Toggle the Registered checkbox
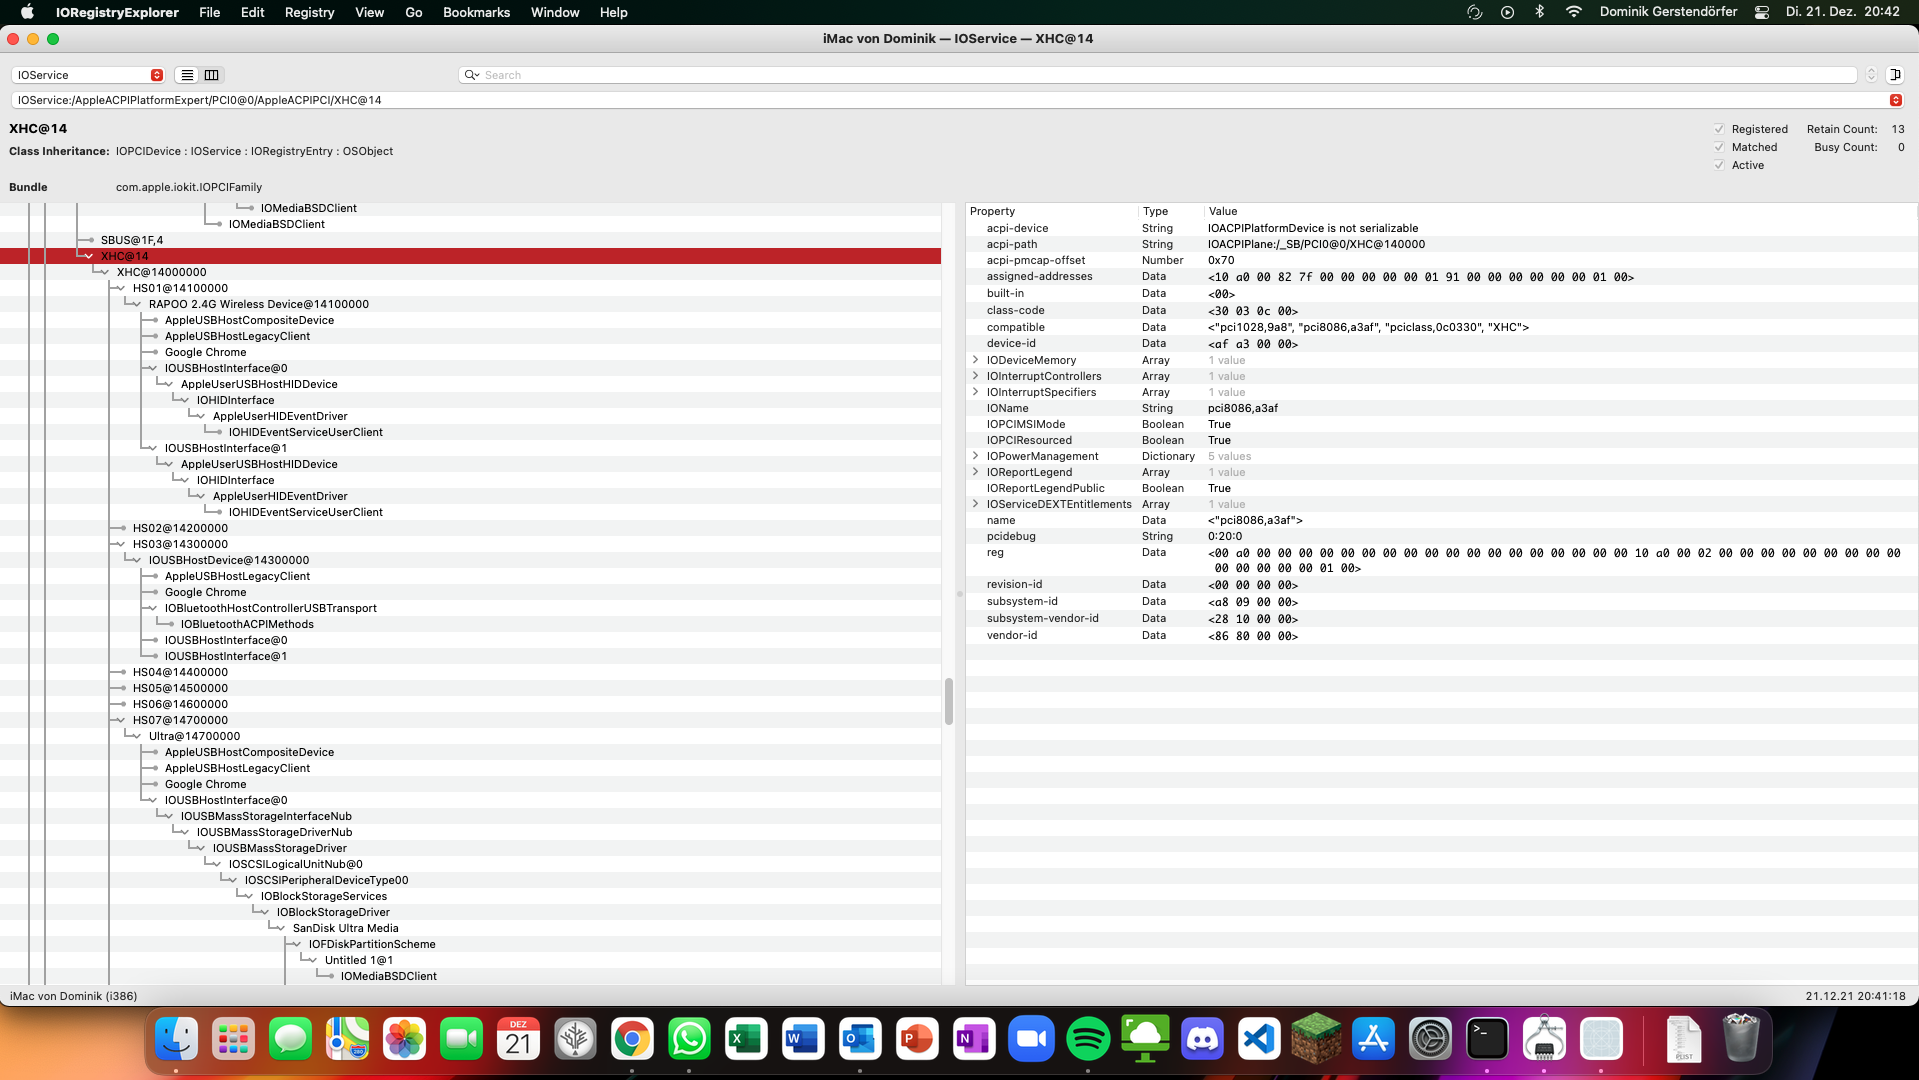 [1719, 129]
